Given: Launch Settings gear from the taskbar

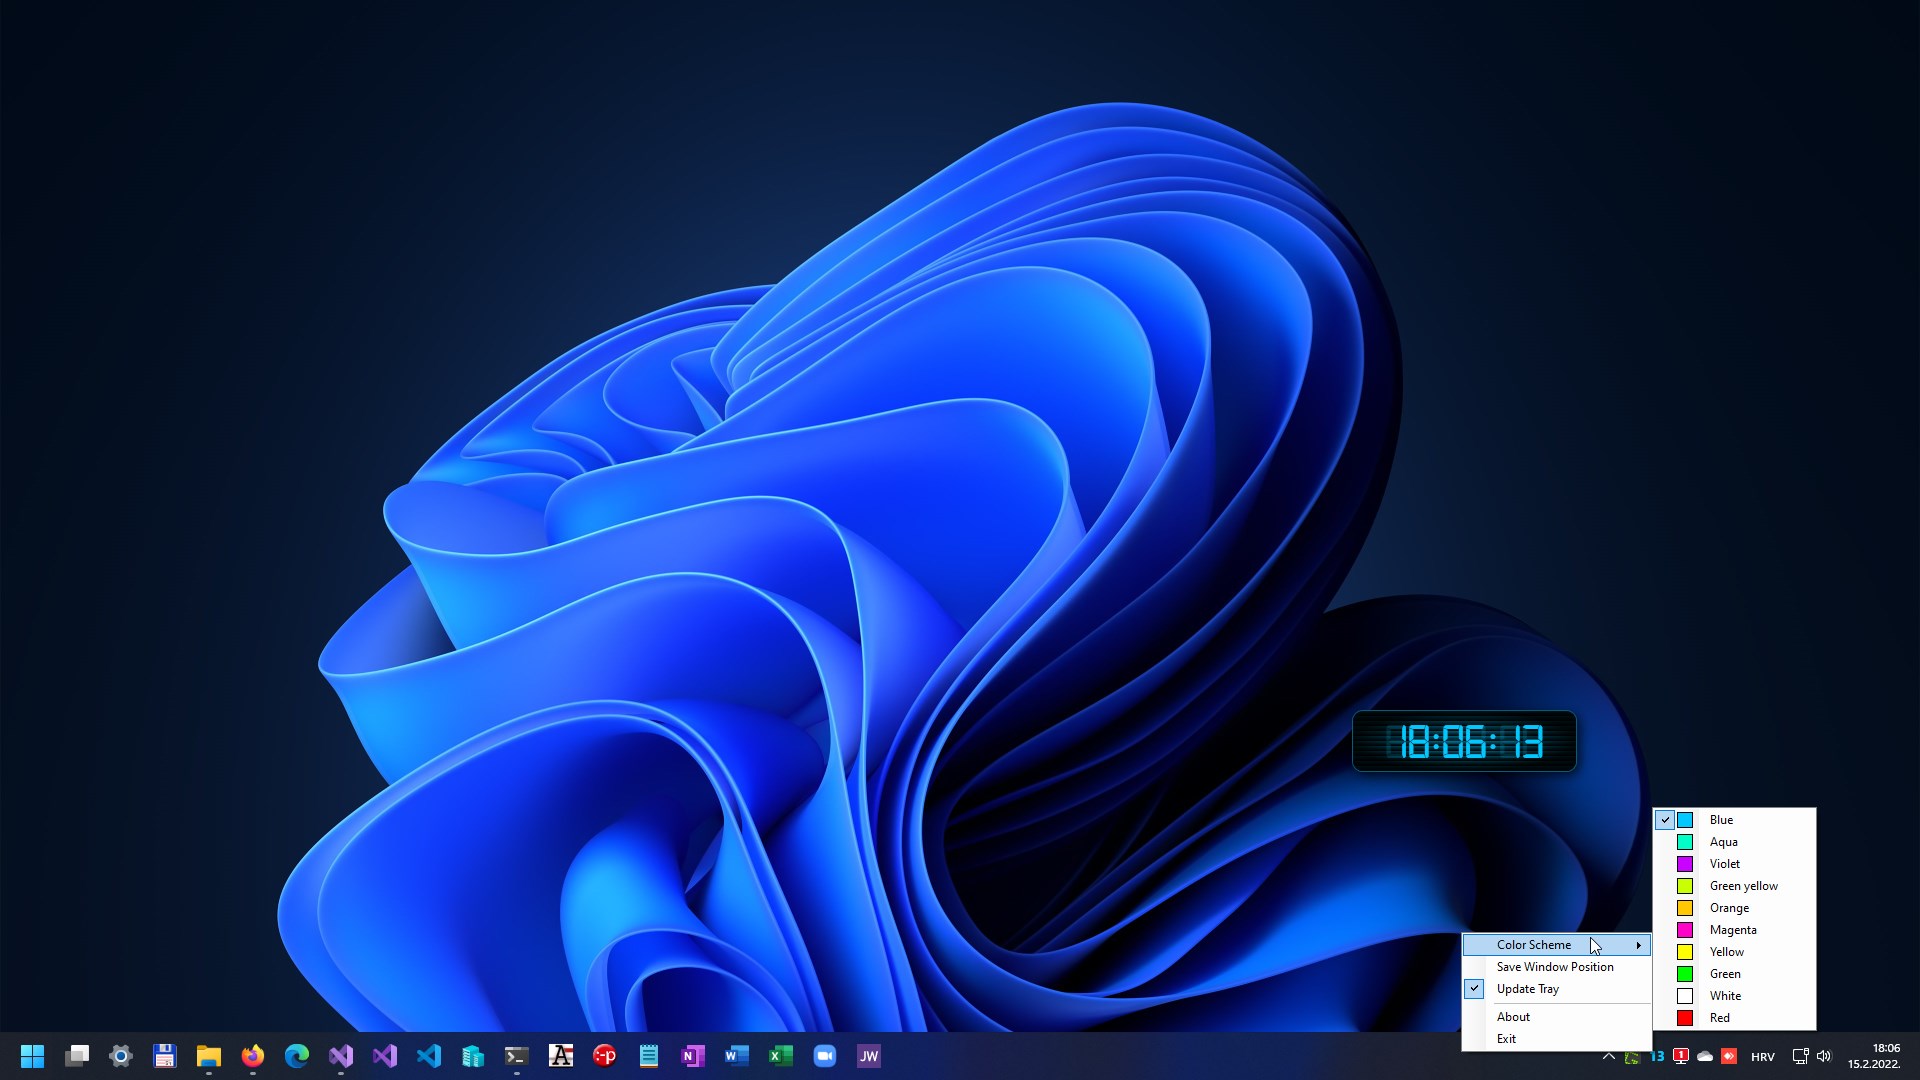Looking at the screenshot, I should click(121, 1056).
